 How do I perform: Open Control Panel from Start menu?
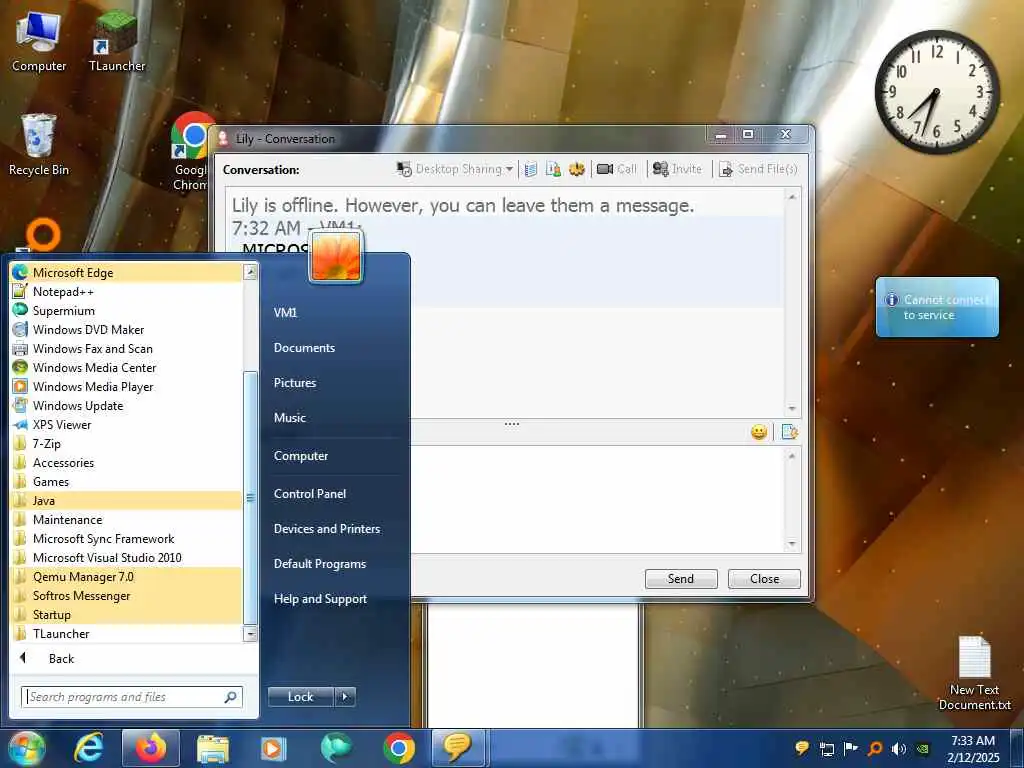(x=310, y=494)
